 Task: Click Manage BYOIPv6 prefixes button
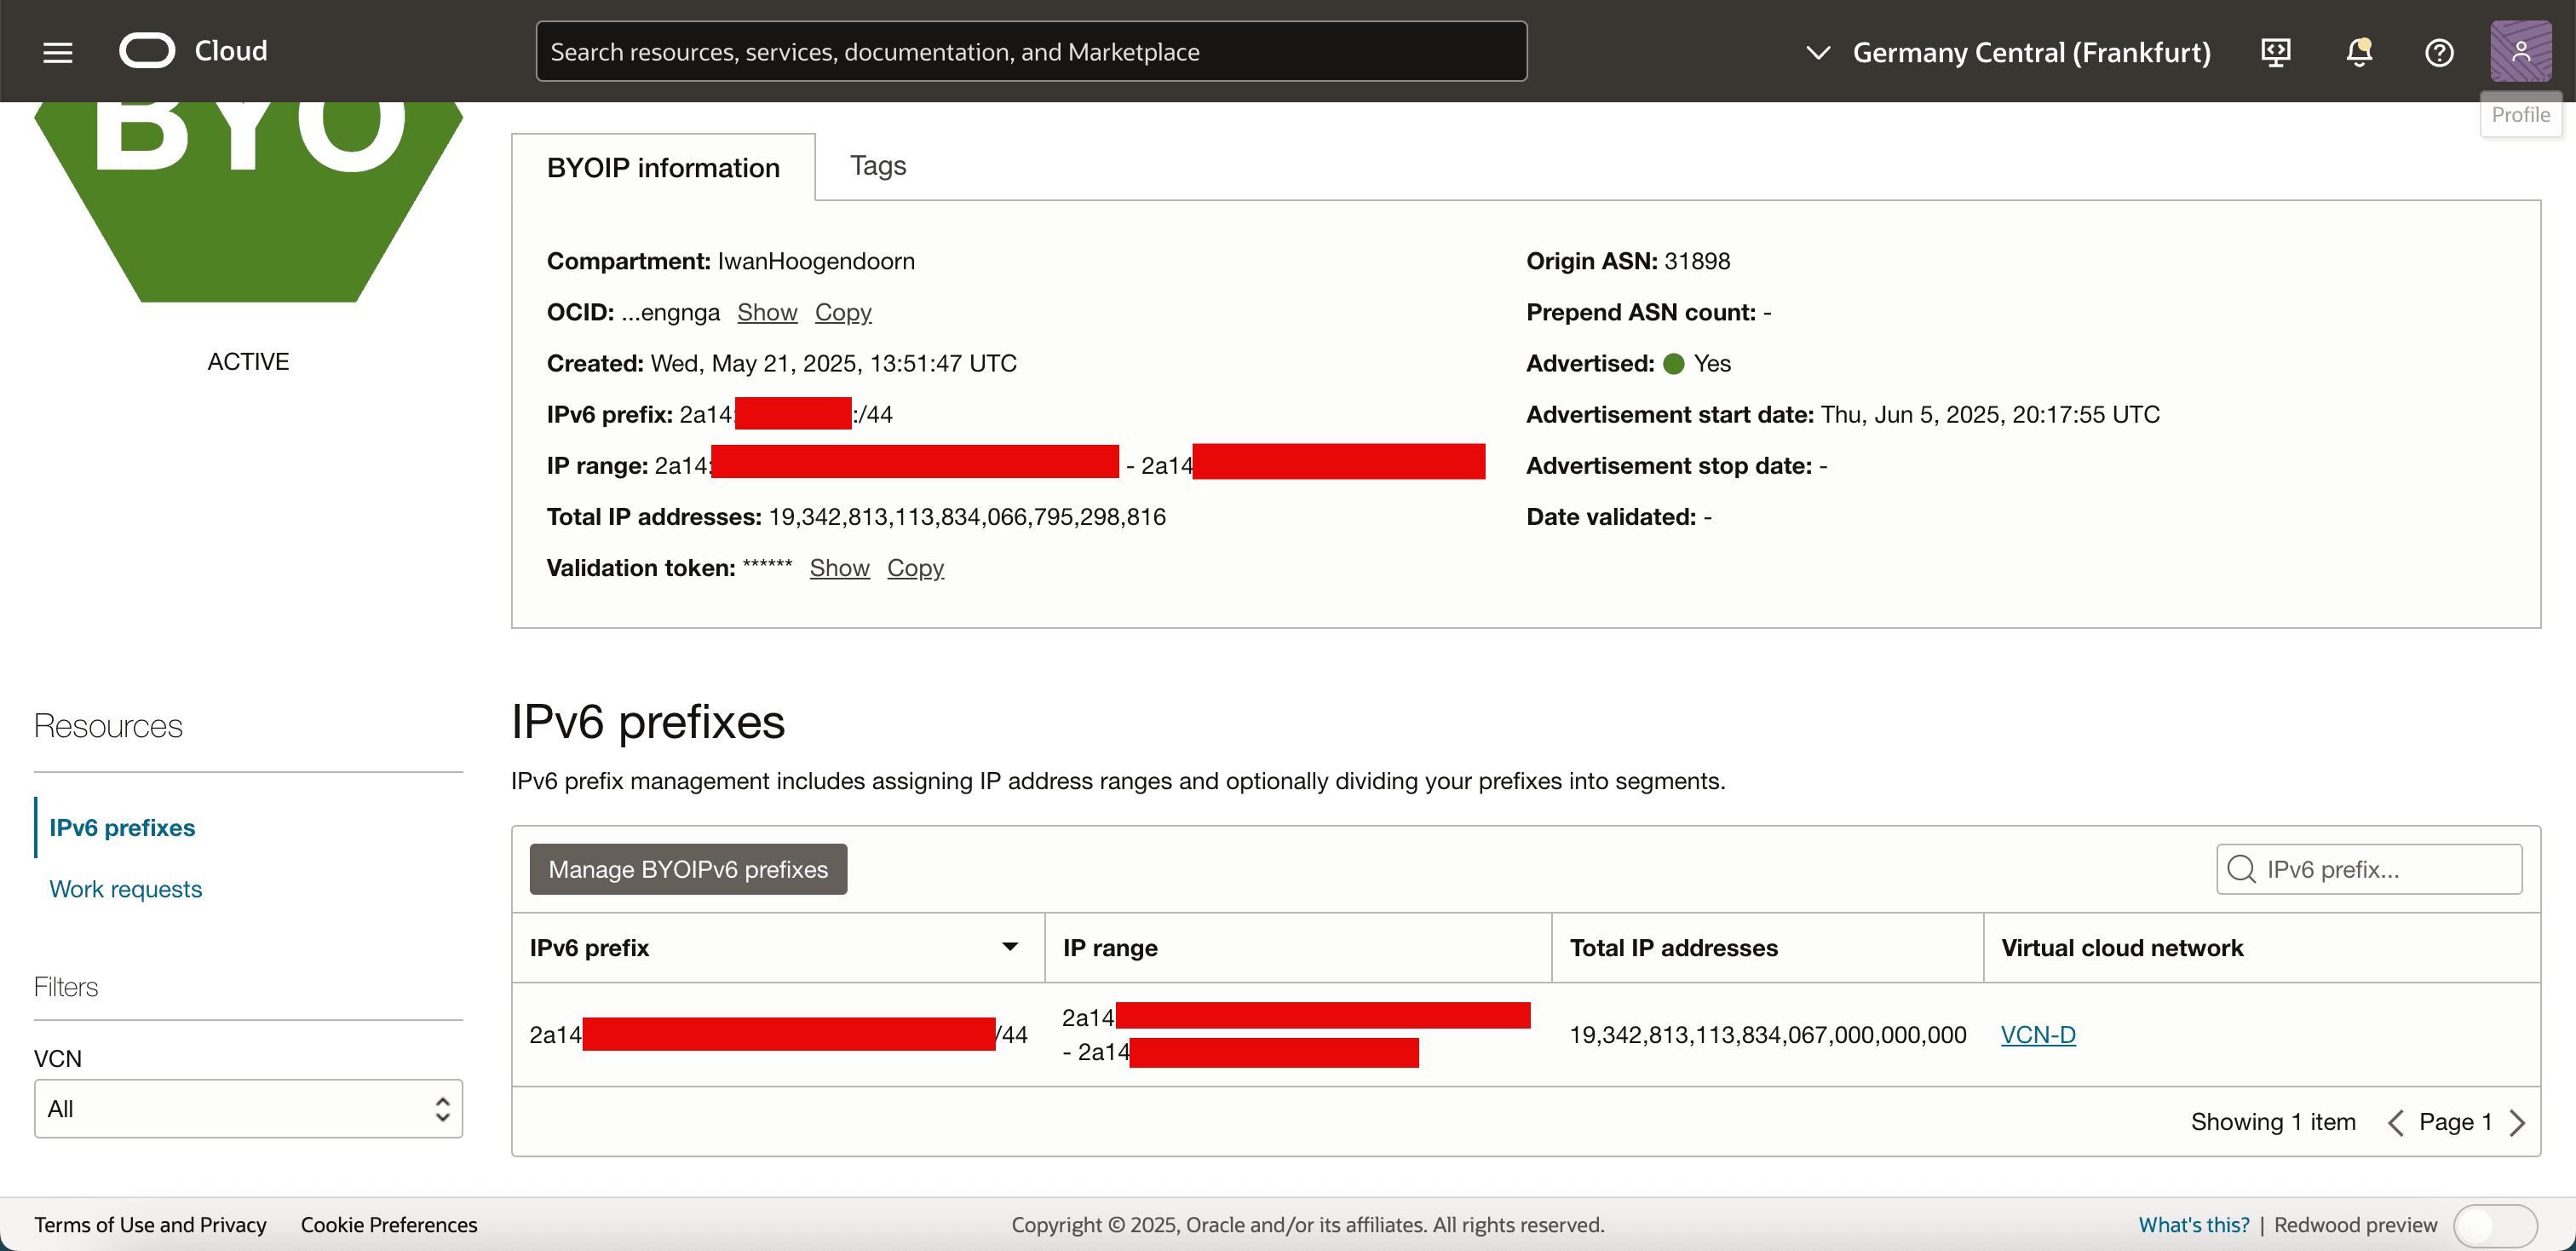point(688,869)
